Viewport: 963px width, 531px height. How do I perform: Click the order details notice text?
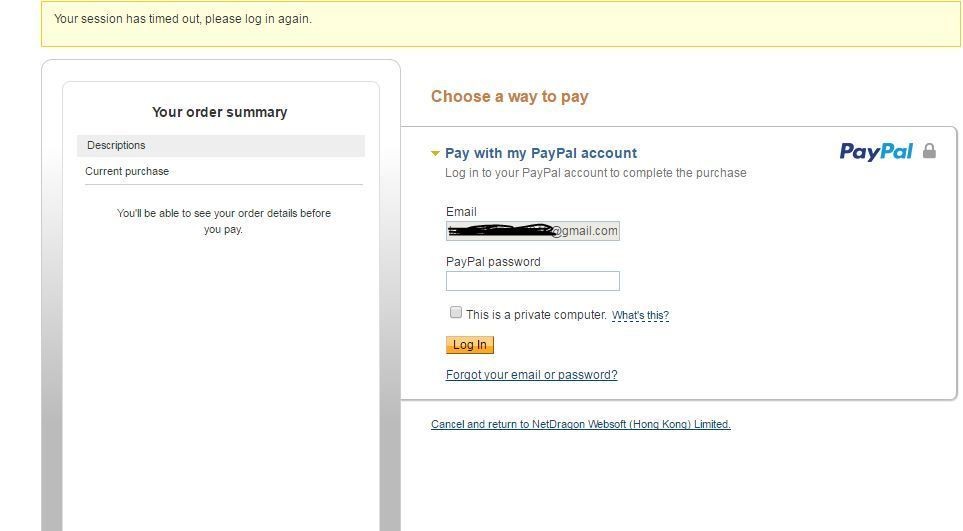(x=223, y=221)
